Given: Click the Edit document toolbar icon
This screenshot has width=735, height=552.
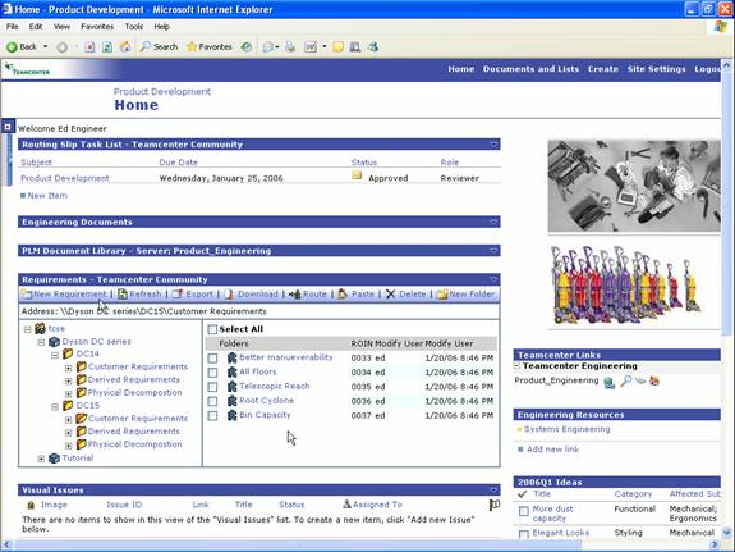Looking at the screenshot, I should point(310,47).
